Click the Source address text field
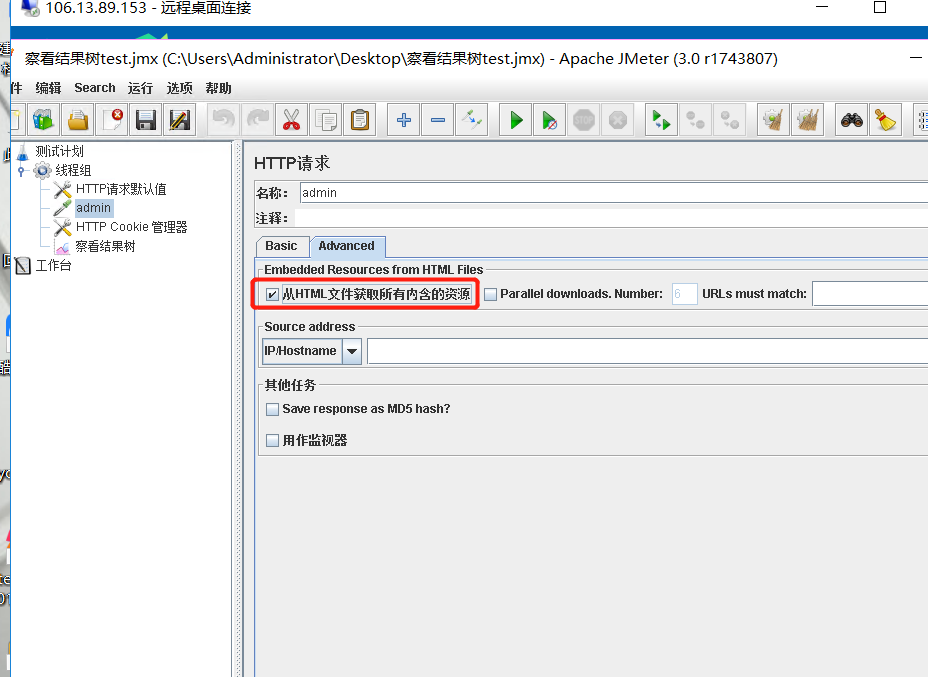 647,351
